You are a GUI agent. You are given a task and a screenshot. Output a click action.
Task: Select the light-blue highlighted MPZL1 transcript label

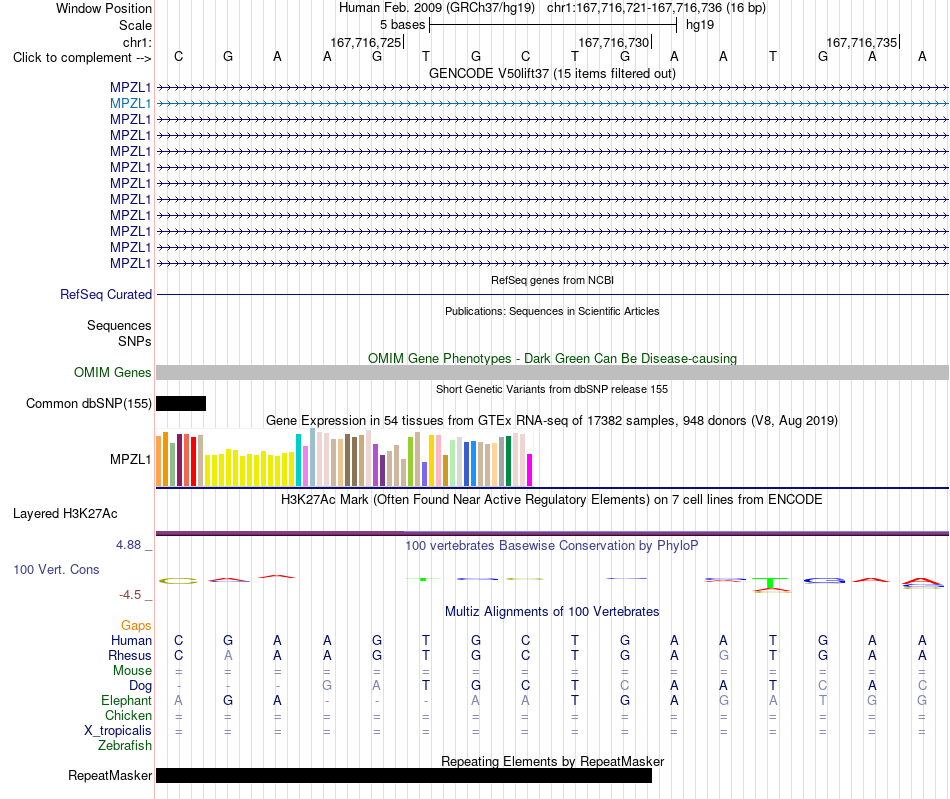130,104
